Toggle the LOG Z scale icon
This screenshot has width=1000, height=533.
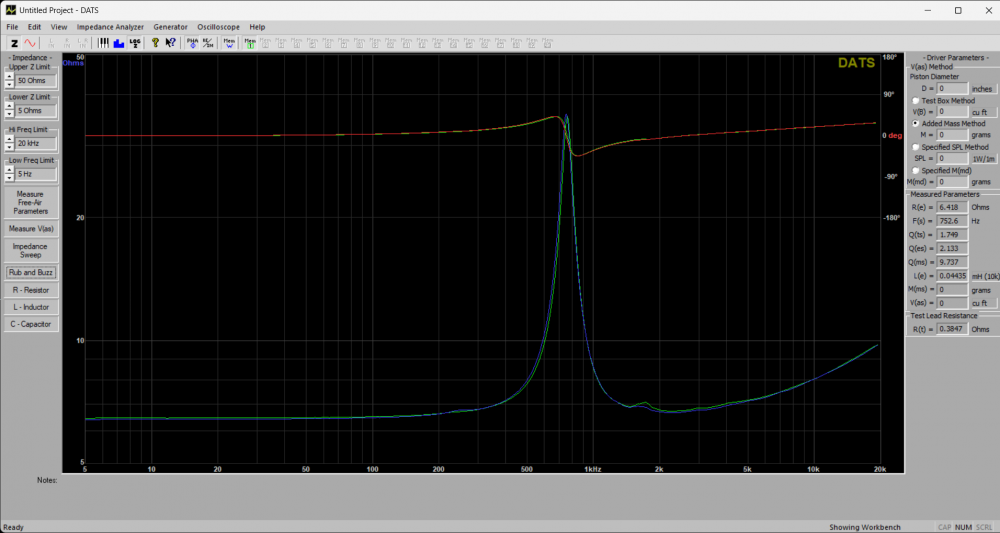click(x=135, y=43)
